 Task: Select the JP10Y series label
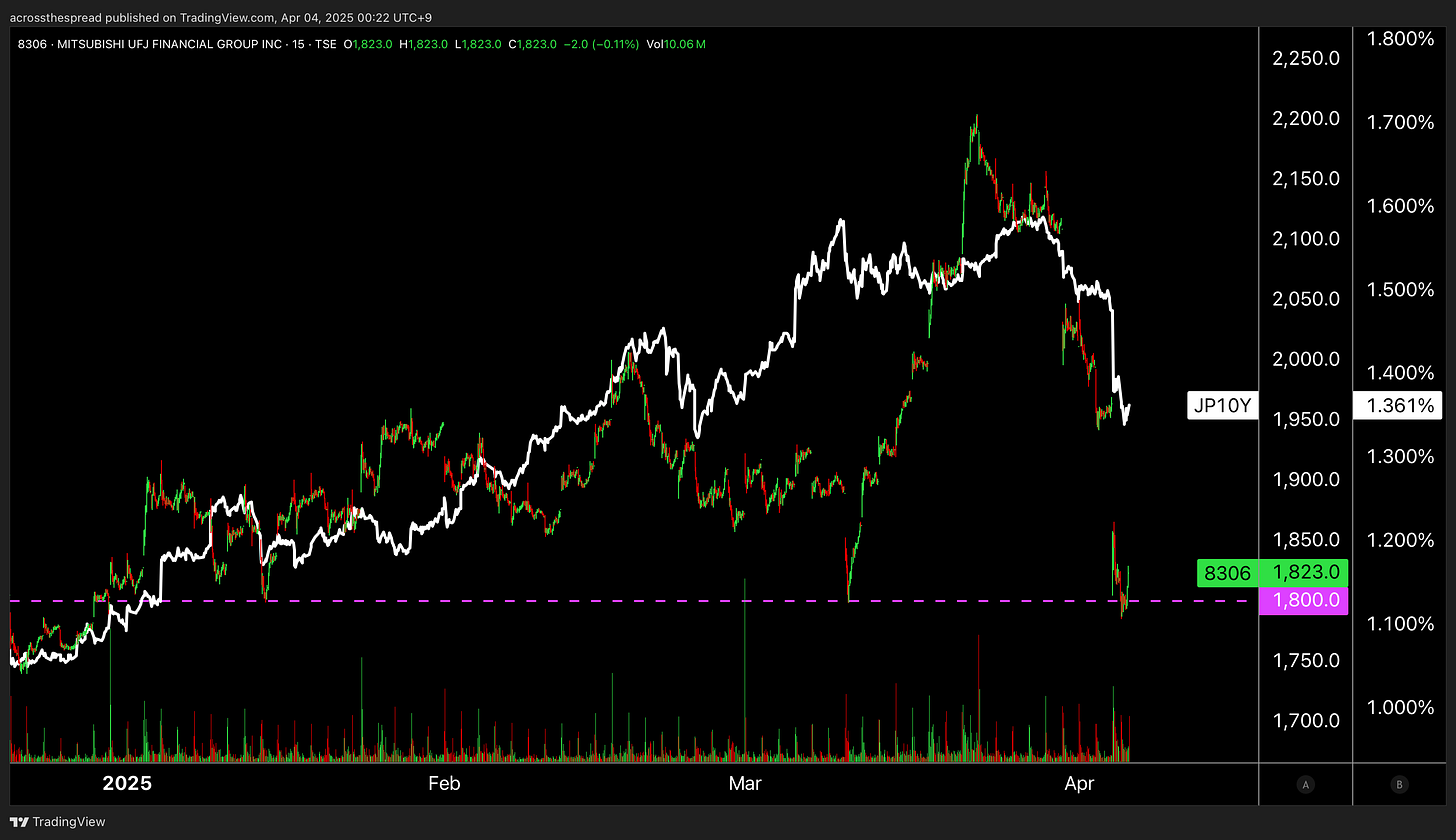click(1222, 405)
